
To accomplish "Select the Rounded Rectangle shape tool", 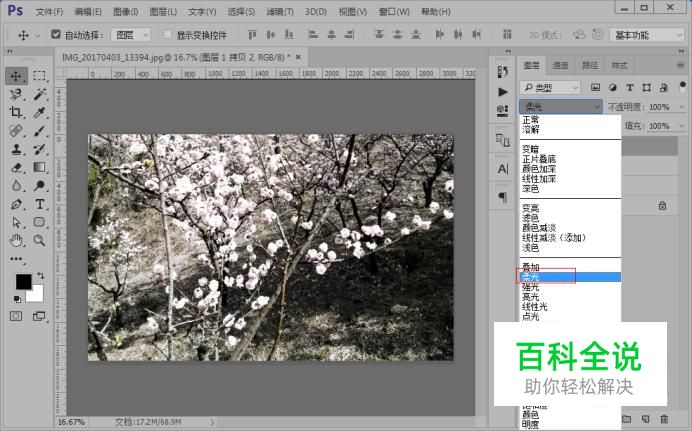I will (x=39, y=222).
